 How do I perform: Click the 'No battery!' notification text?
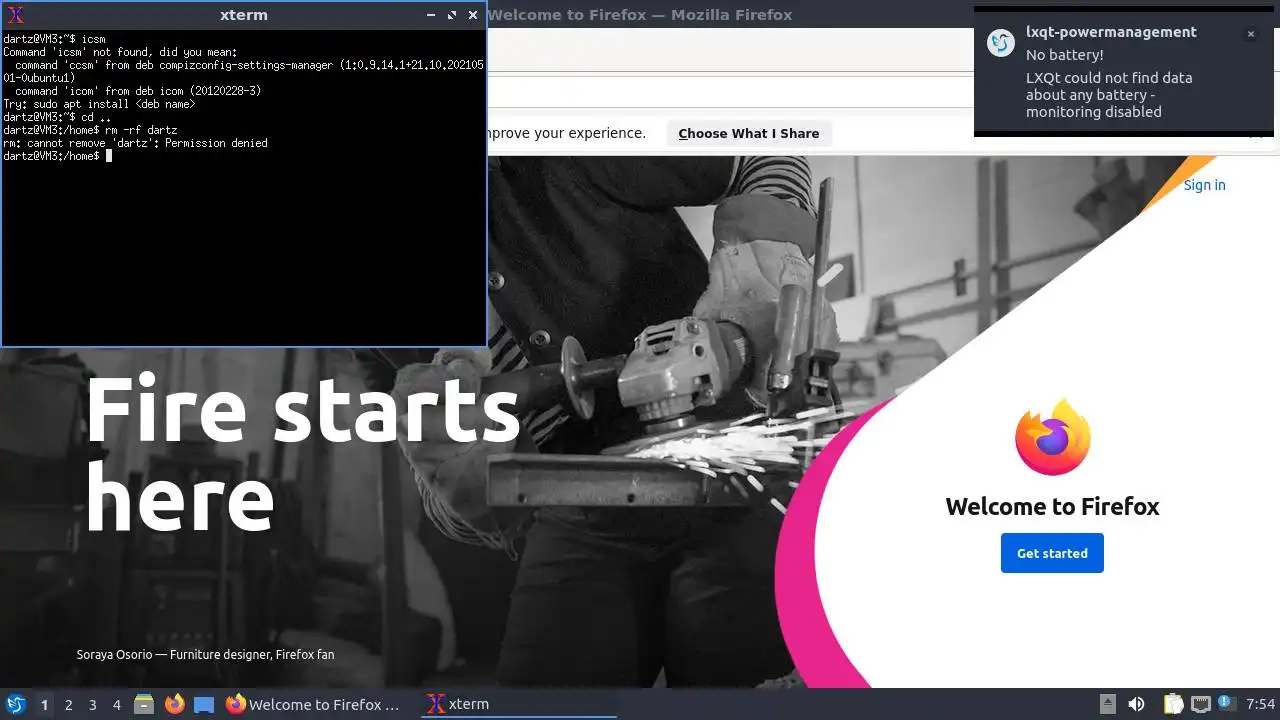coord(1065,55)
